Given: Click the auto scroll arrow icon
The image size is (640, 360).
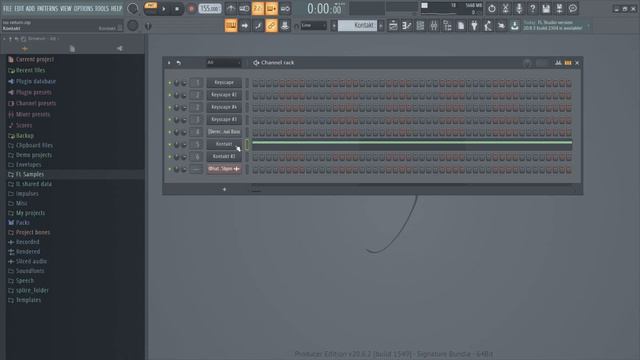Looking at the screenshot, I should 244,26.
